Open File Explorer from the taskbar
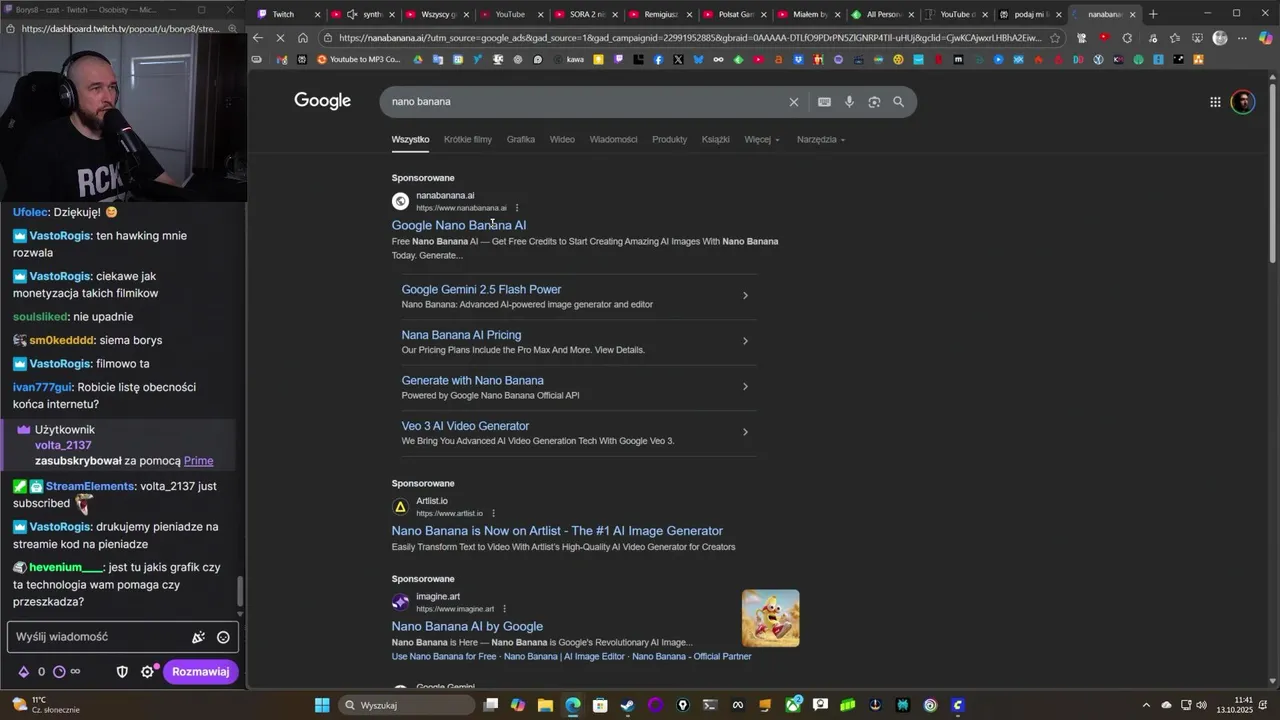The height and width of the screenshot is (720, 1280). click(545, 705)
